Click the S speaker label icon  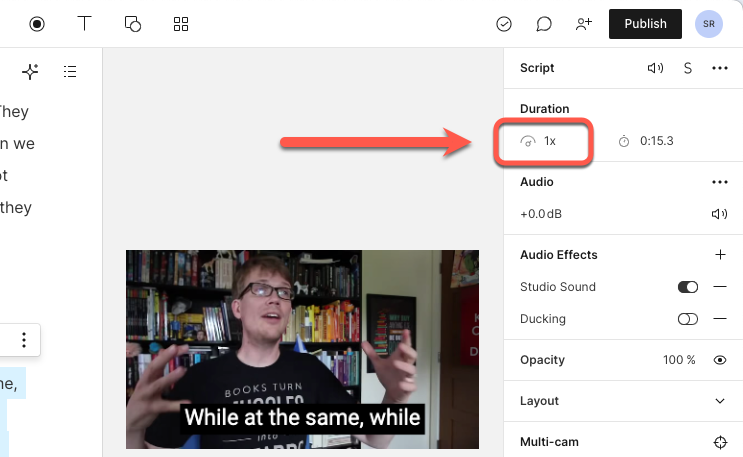point(688,68)
